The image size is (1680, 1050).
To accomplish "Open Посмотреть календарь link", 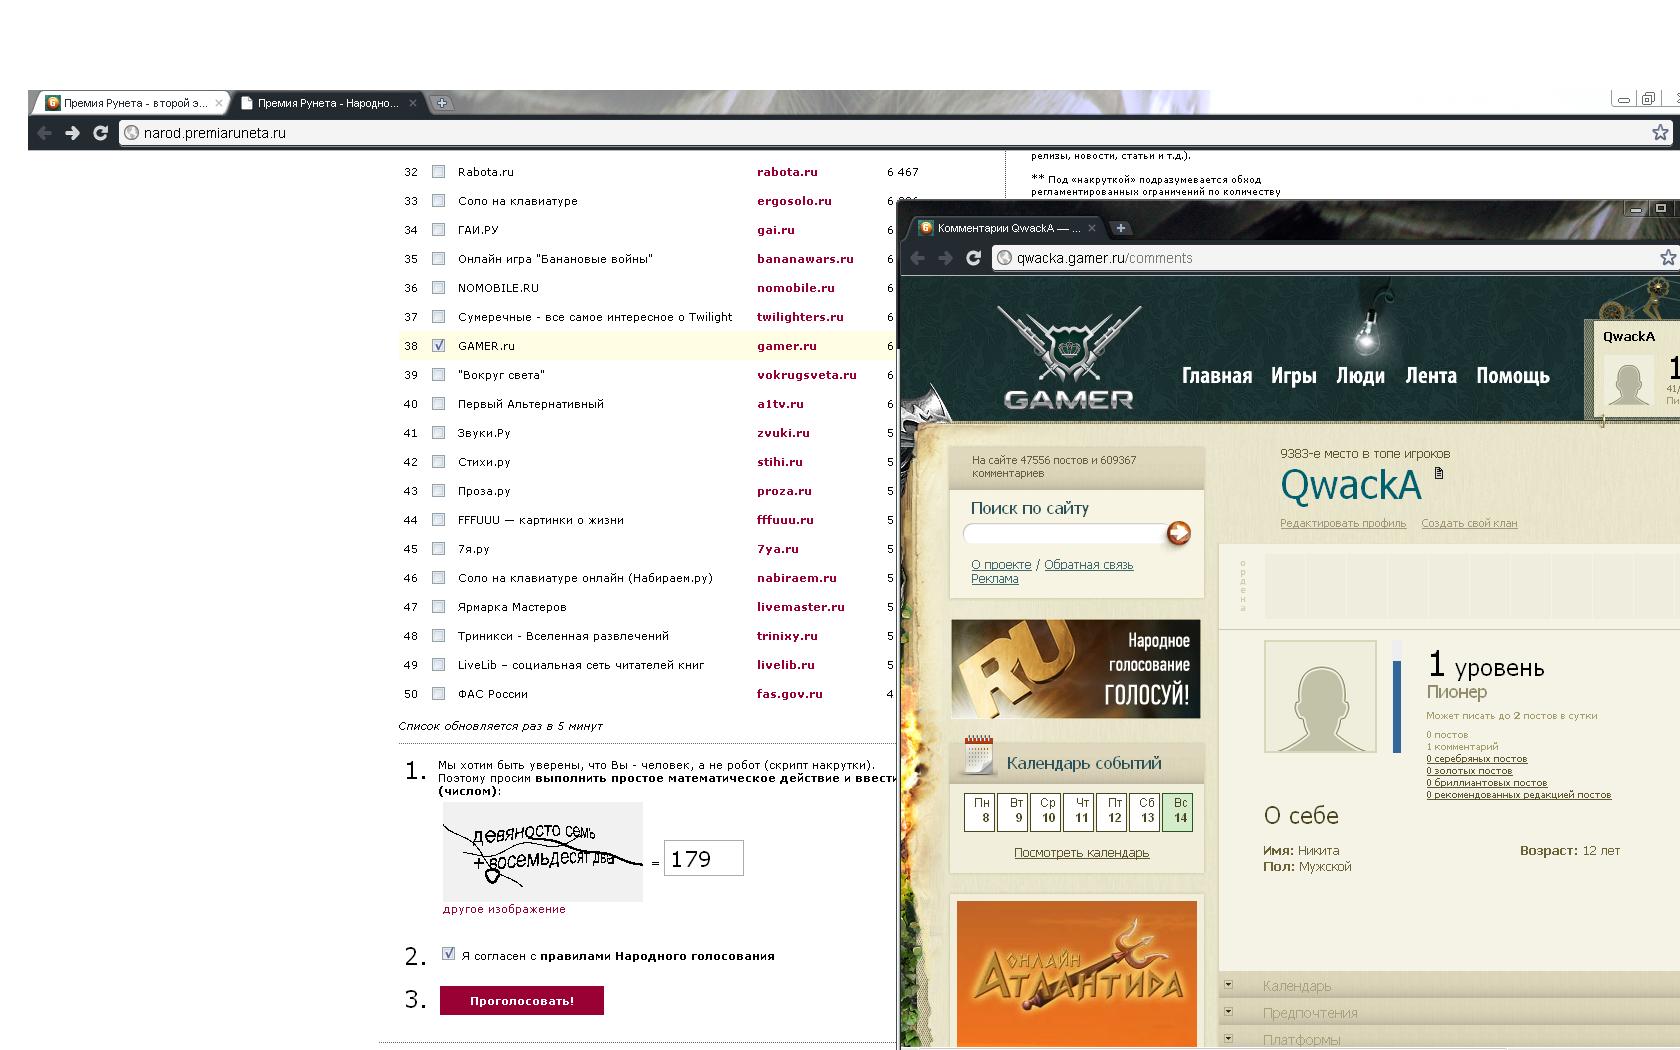I will [x=1082, y=853].
